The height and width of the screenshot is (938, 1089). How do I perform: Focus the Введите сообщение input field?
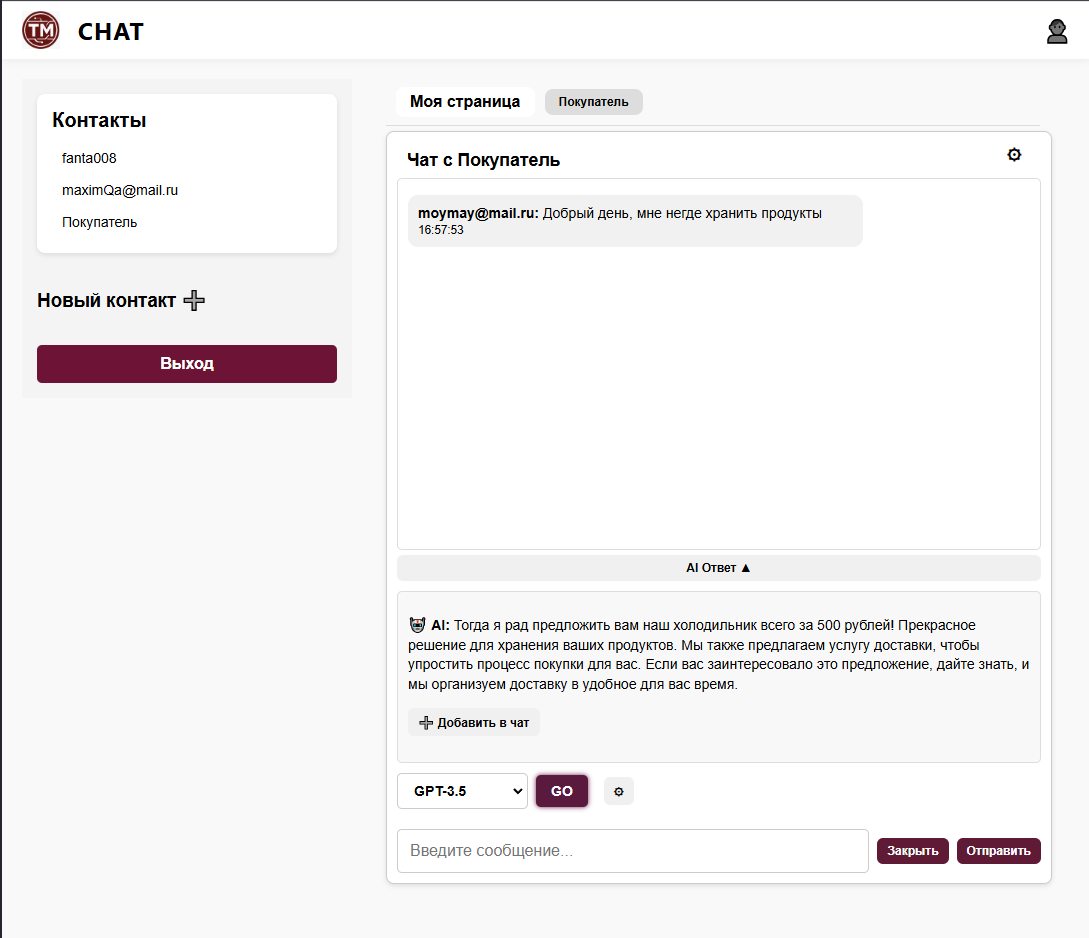632,851
